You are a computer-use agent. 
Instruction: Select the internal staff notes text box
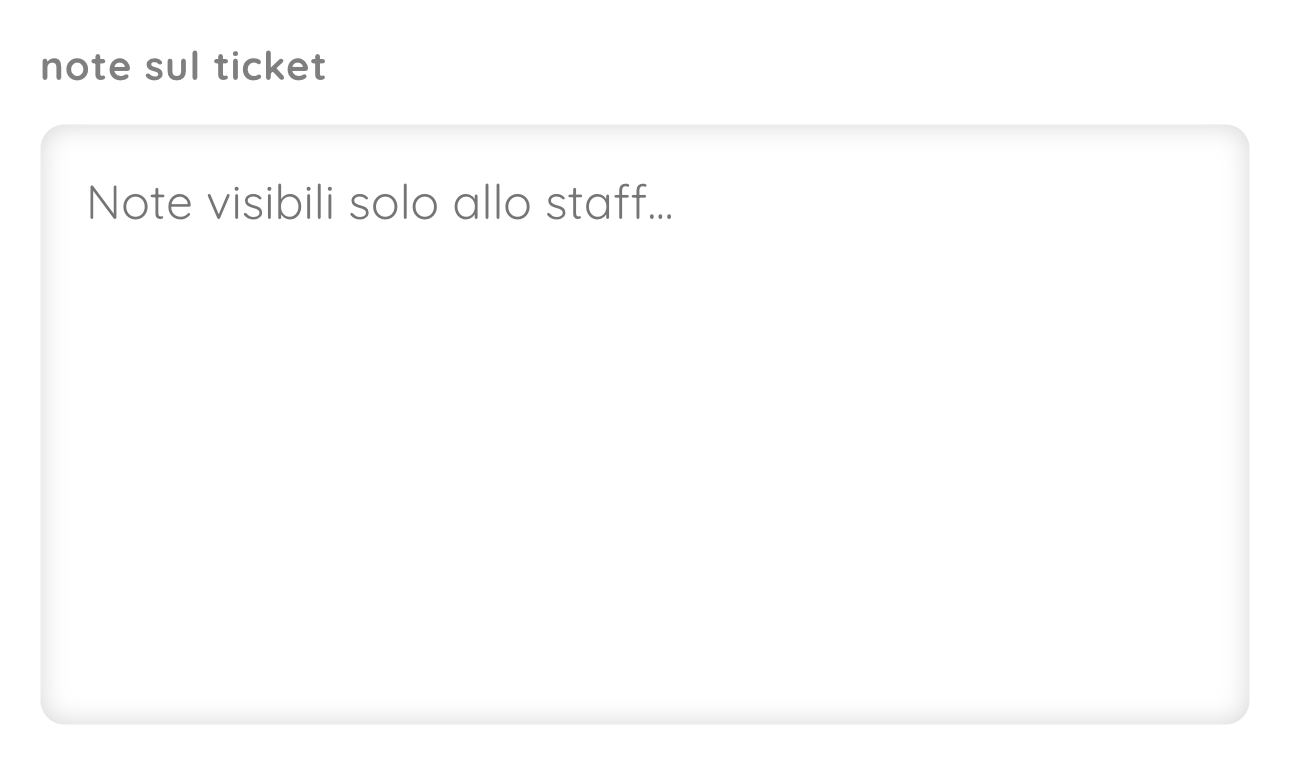pyautogui.click(x=644, y=424)
